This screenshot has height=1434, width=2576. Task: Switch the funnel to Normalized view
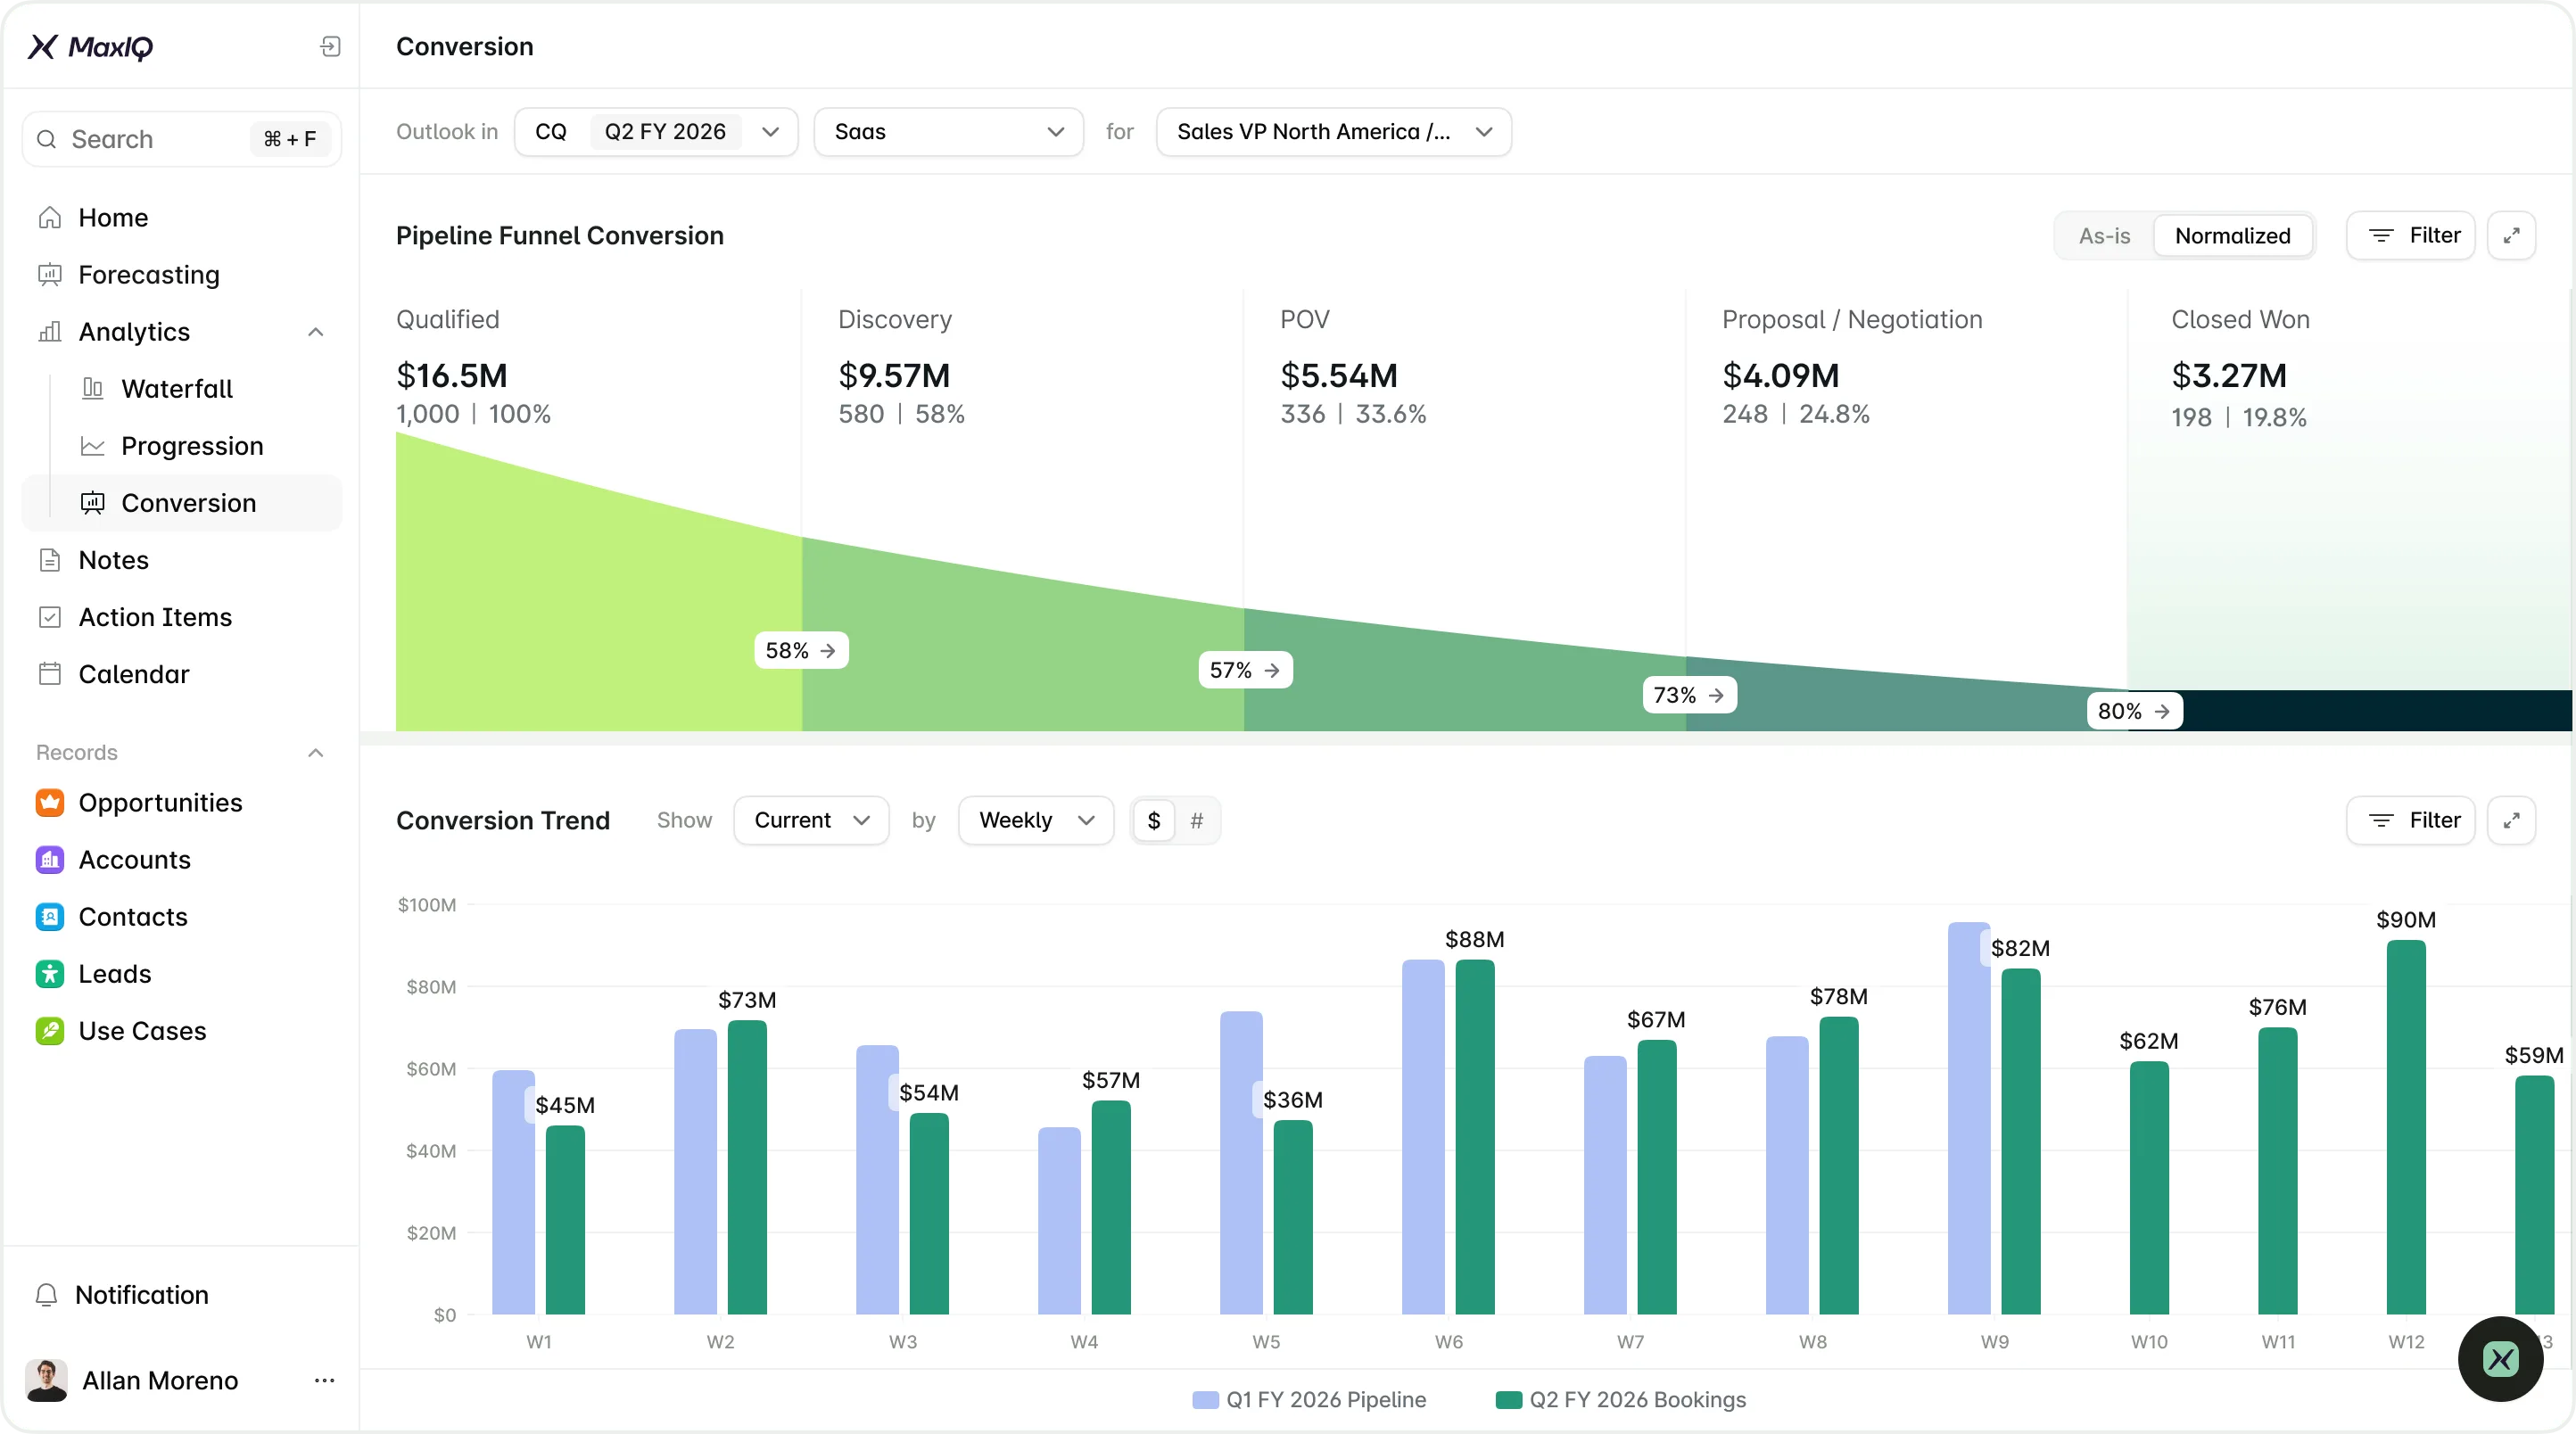click(2232, 236)
